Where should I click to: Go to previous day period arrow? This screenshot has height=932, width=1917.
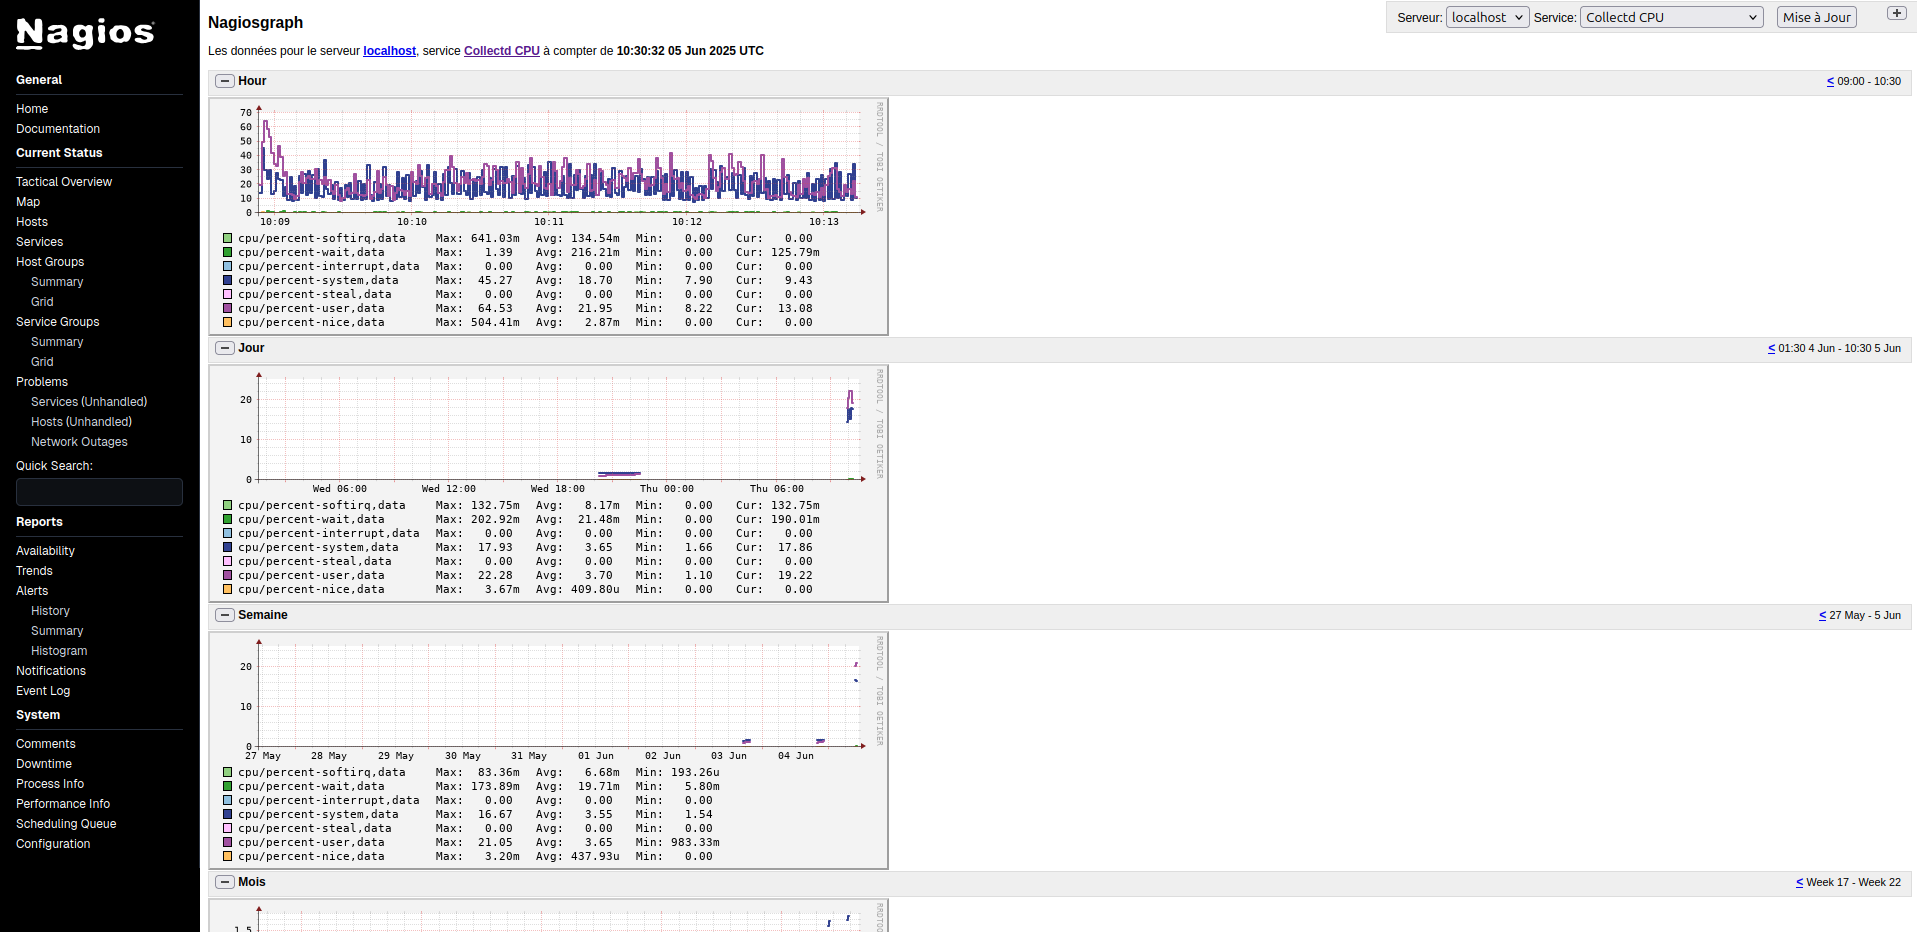coord(1771,349)
